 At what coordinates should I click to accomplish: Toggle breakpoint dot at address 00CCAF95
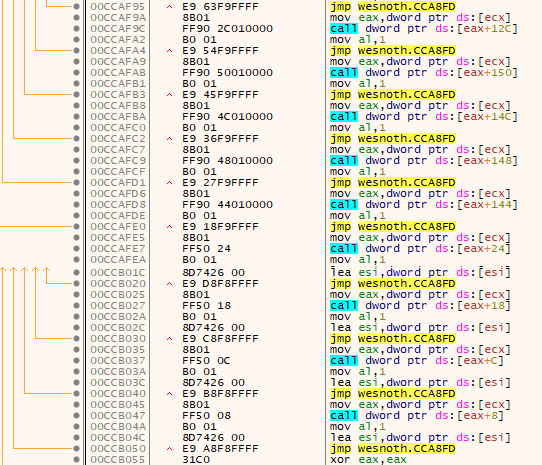coord(76,7)
